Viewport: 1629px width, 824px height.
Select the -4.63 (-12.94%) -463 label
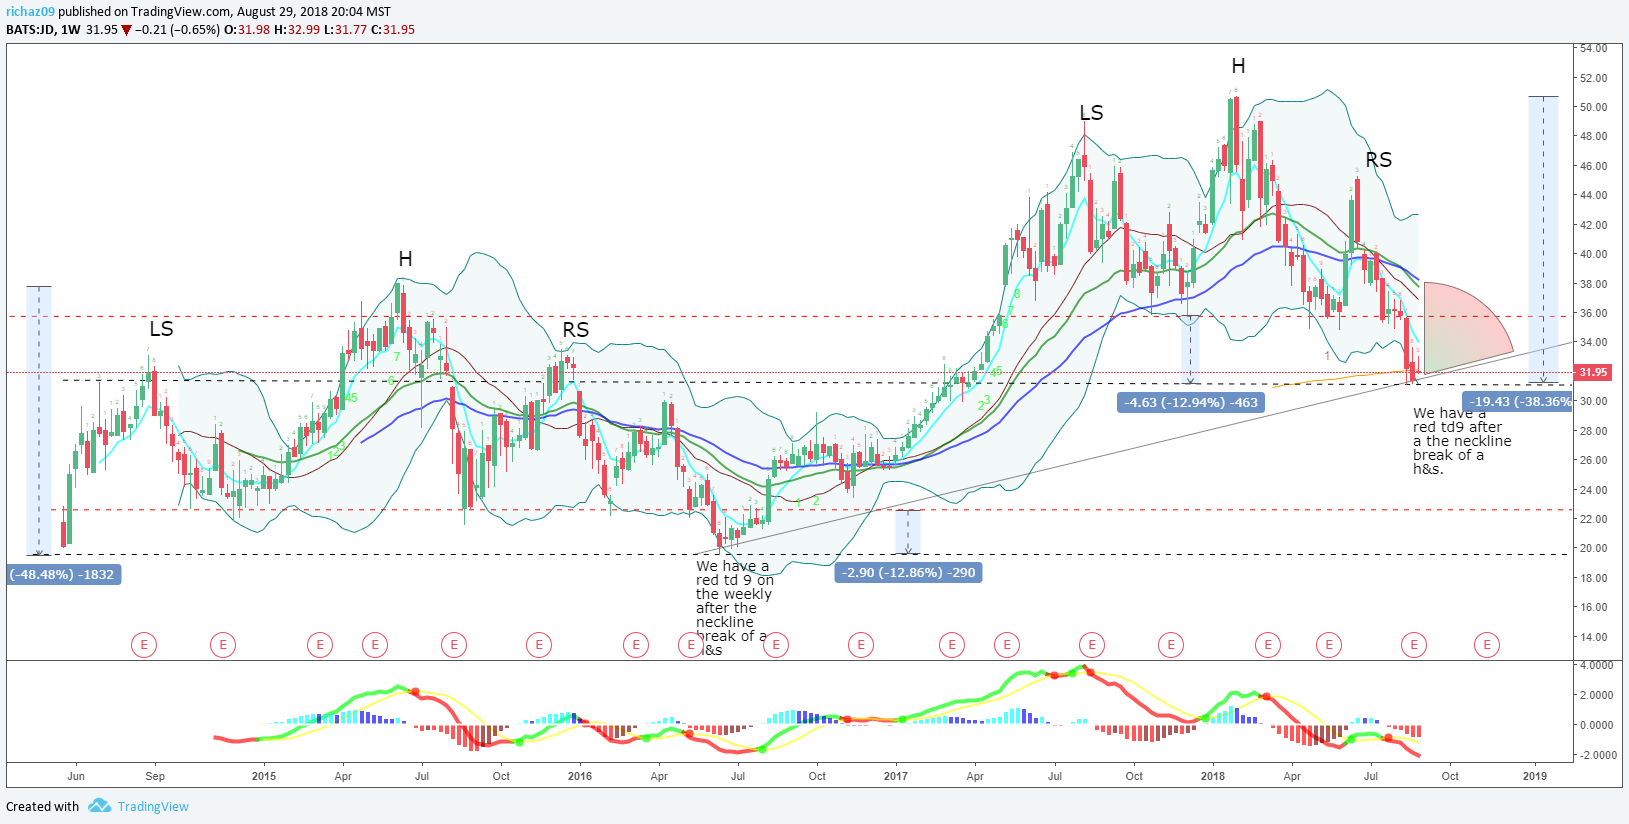tap(1191, 403)
